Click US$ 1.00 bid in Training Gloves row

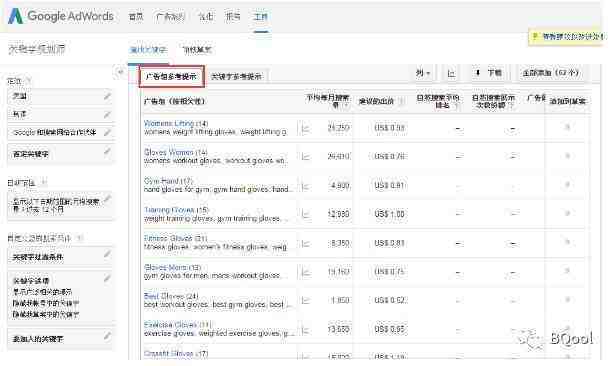389,214
